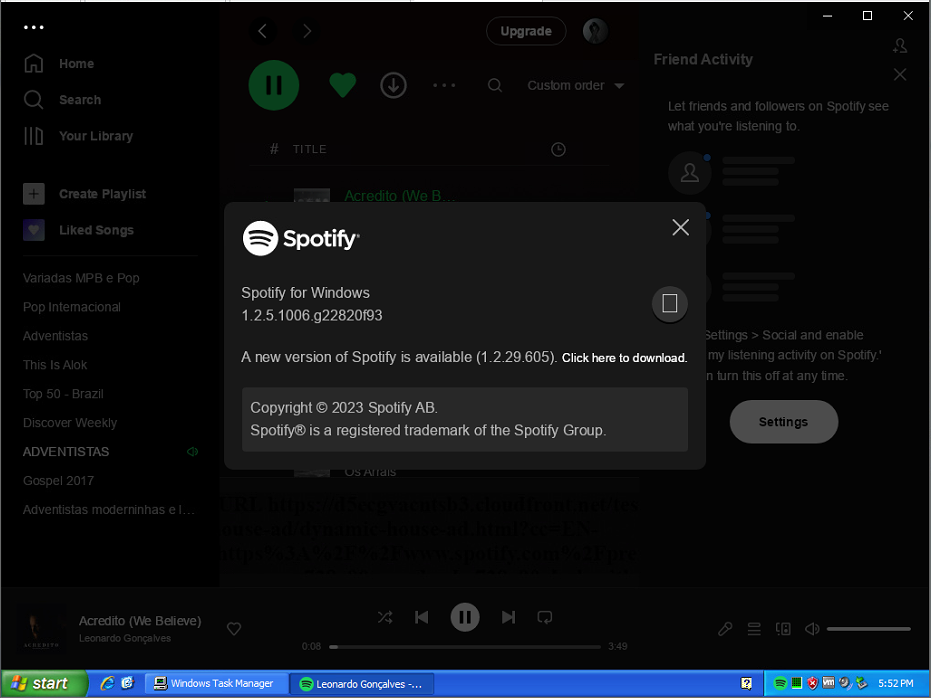932x698 pixels.
Task: Click the taskbar clock showing 5:52 PM
Action: point(896,684)
